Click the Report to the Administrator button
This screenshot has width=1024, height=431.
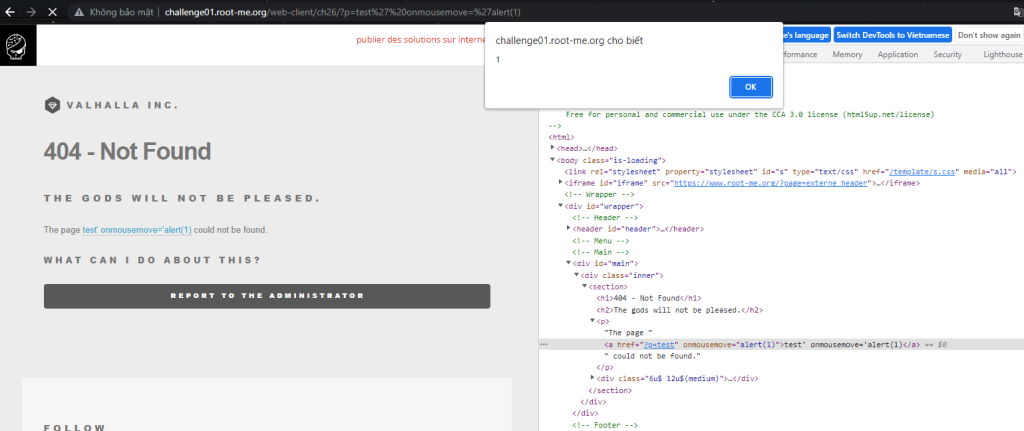[267, 296]
